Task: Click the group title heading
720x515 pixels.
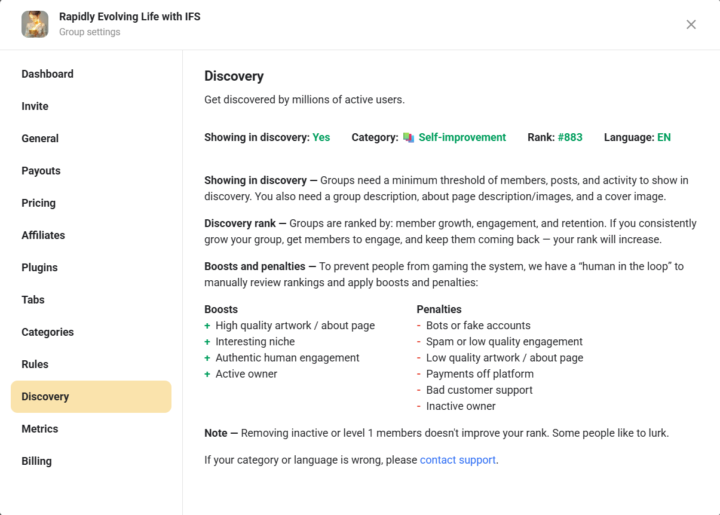Action: click(x=130, y=17)
